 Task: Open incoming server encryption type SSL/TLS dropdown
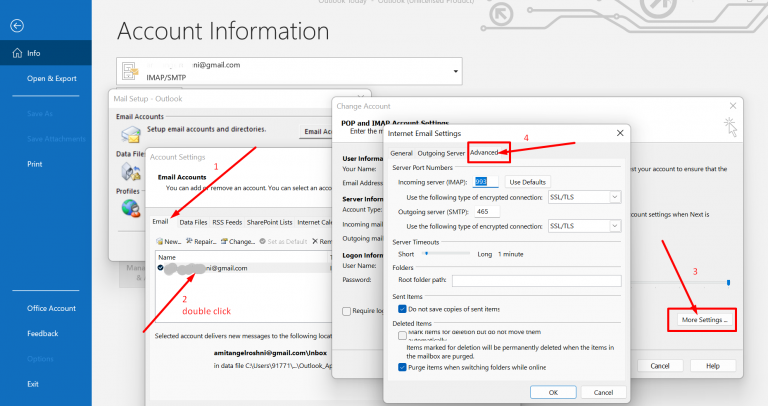(x=614, y=197)
